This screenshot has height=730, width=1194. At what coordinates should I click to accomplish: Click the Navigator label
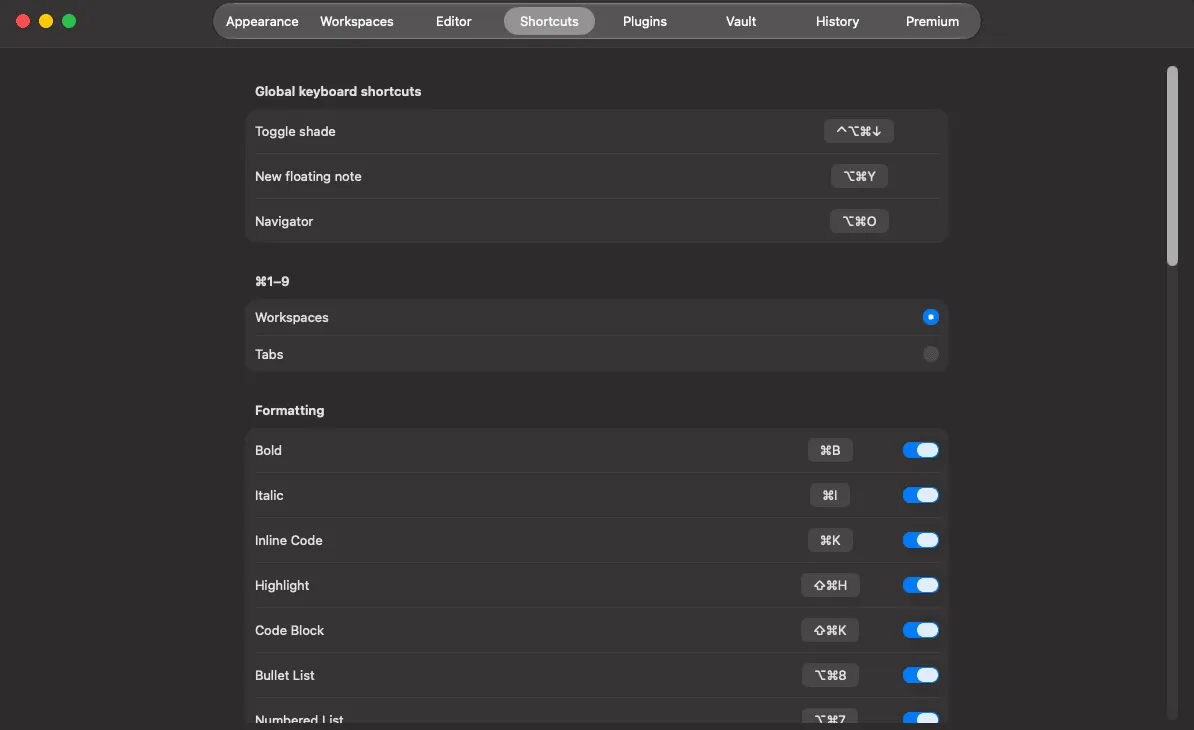tap(283, 221)
